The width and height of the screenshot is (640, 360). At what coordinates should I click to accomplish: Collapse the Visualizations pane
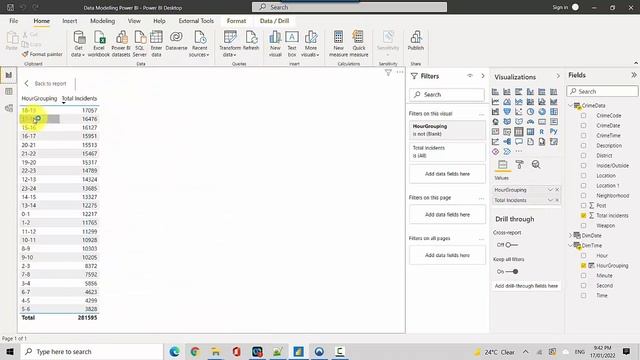[558, 76]
